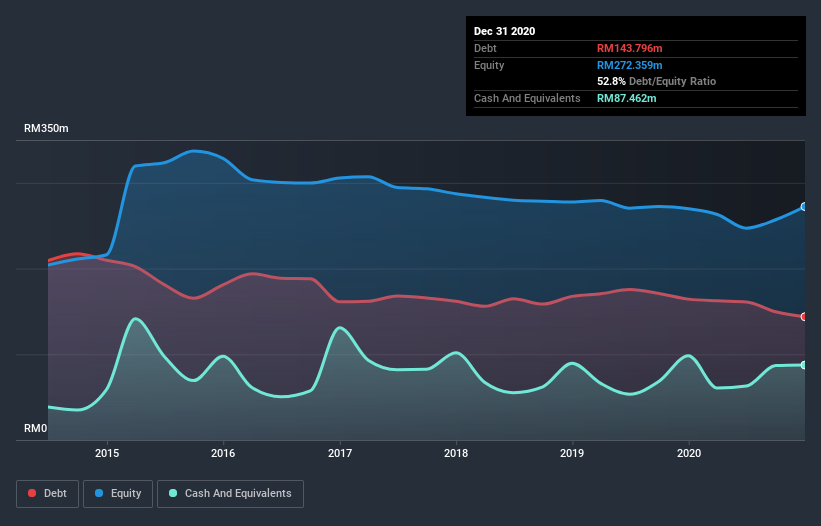Click the 52.8% Debt/Equity Ratio text
Image resolution: width=821 pixels, height=526 pixels.
[656, 81]
